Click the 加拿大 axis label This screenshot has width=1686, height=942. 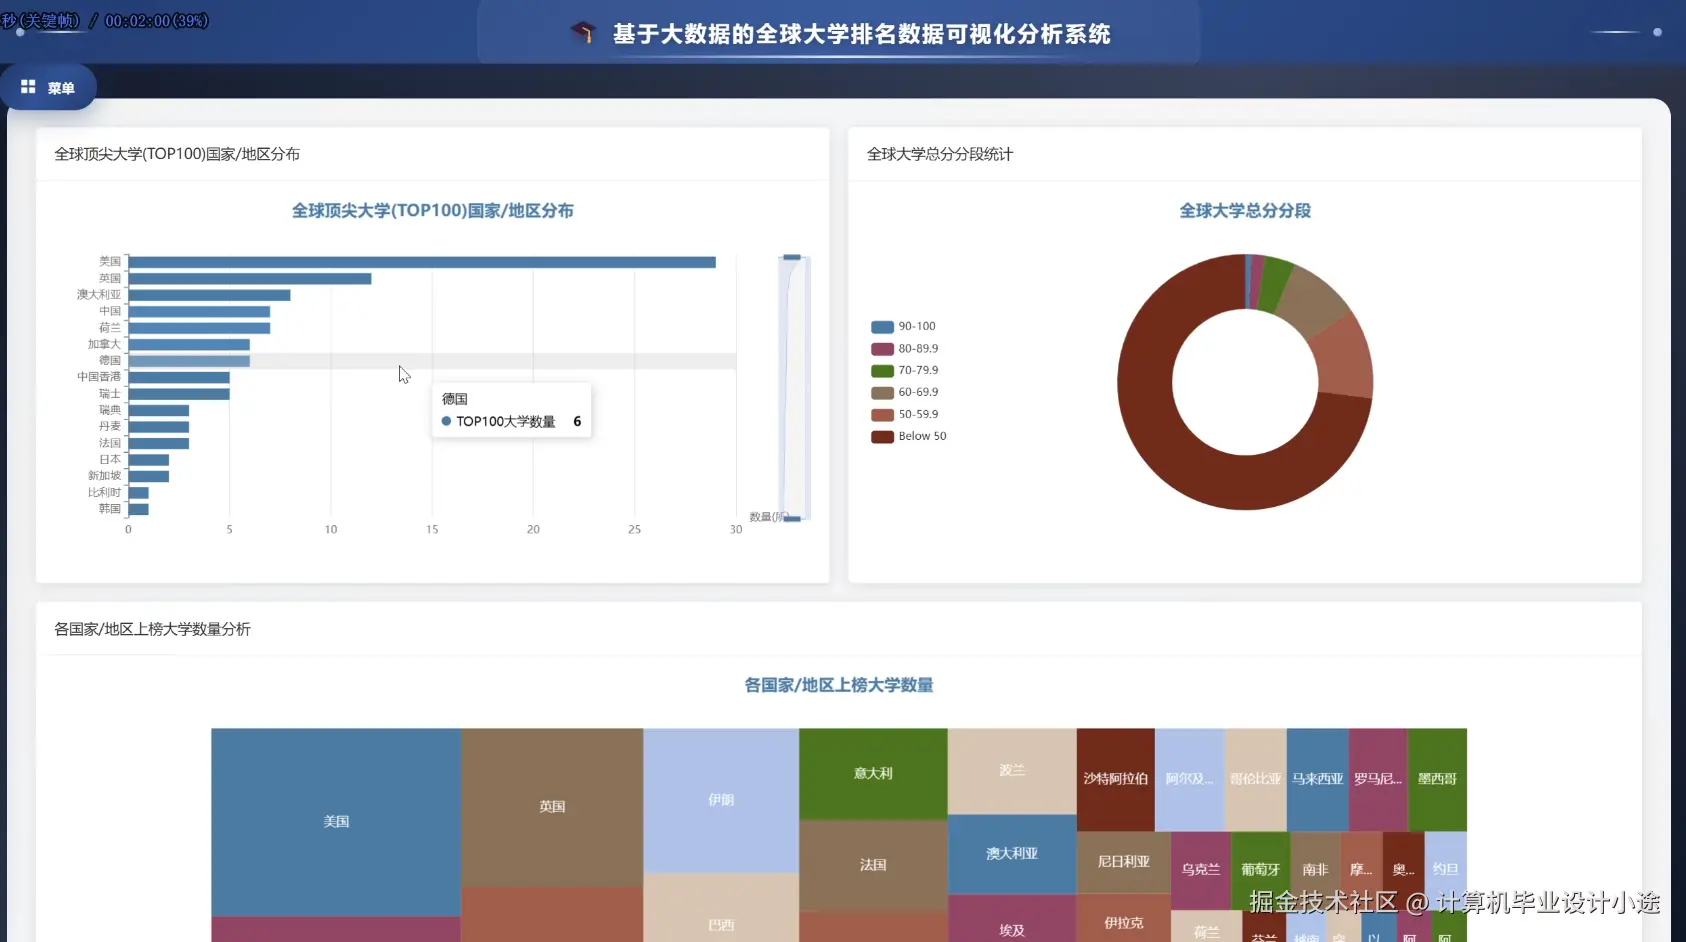click(x=104, y=344)
